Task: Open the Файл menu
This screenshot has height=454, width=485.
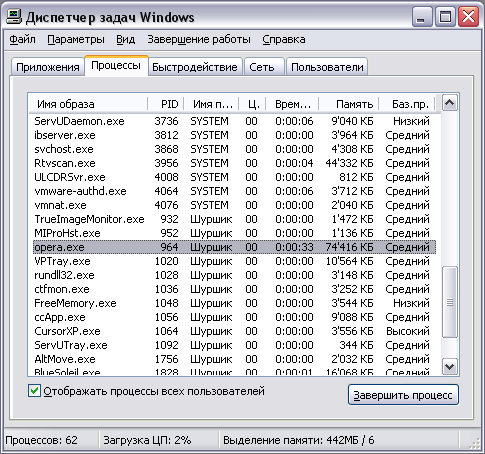Action: (x=22, y=39)
